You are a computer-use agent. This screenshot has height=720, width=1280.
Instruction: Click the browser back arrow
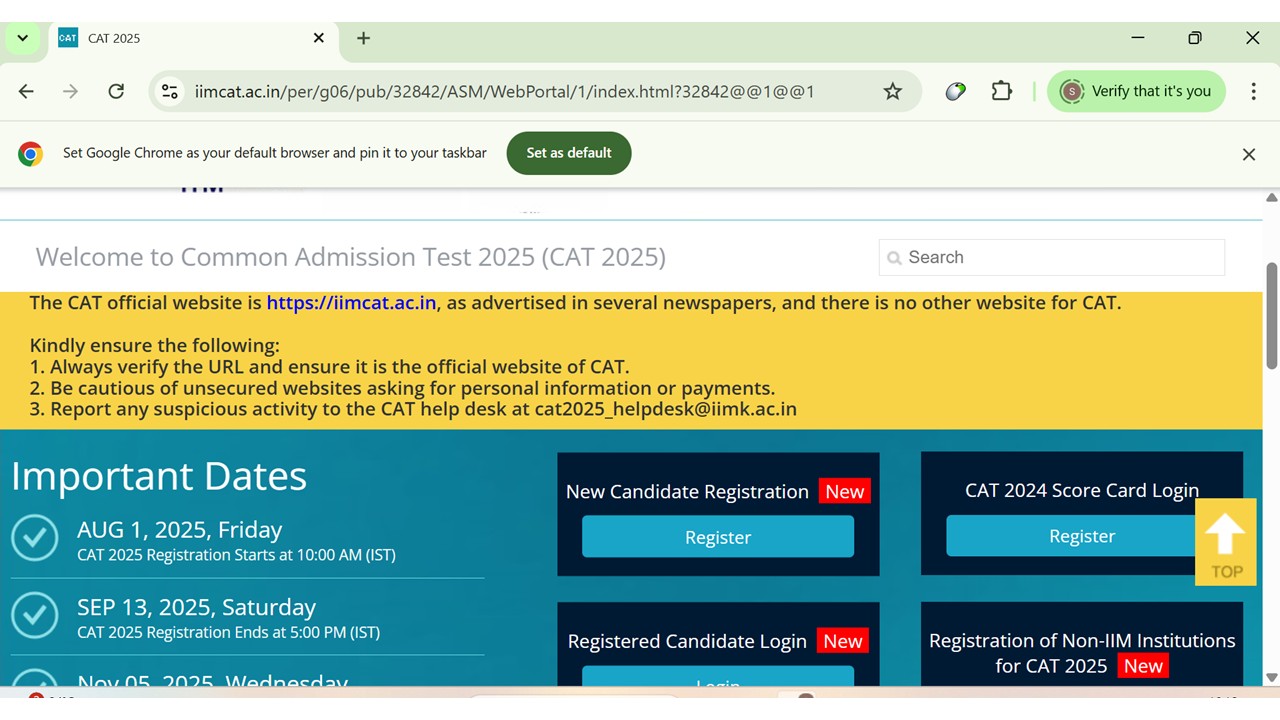(26, 91)
